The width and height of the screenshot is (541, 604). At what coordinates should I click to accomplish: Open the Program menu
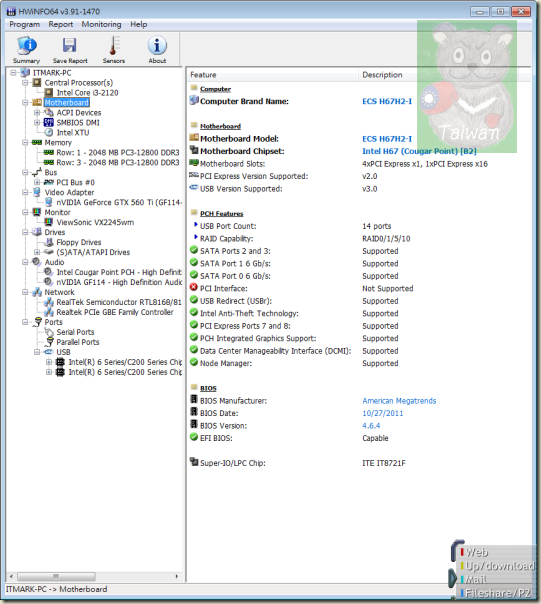pos(25,24)
